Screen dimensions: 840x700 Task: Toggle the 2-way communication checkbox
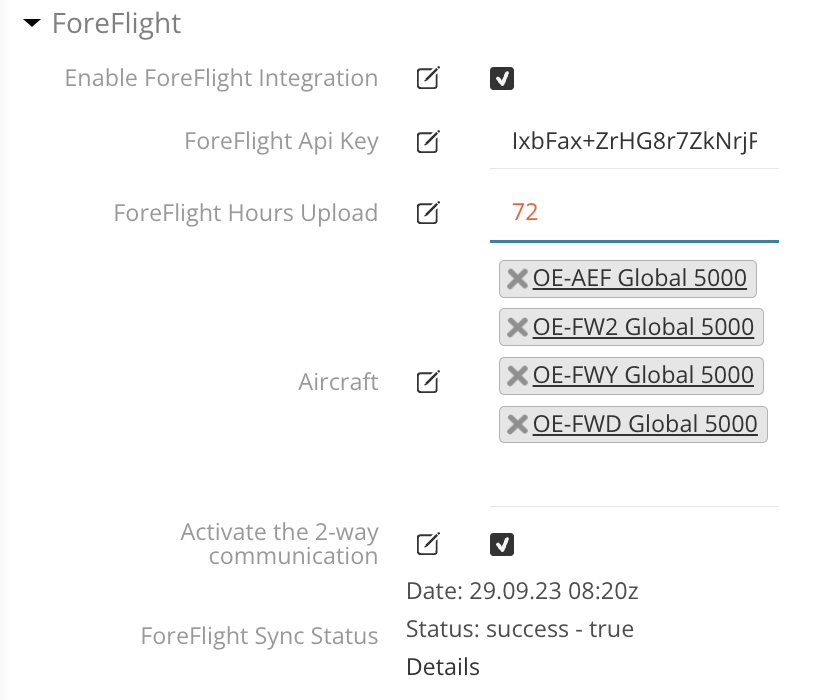502,544
